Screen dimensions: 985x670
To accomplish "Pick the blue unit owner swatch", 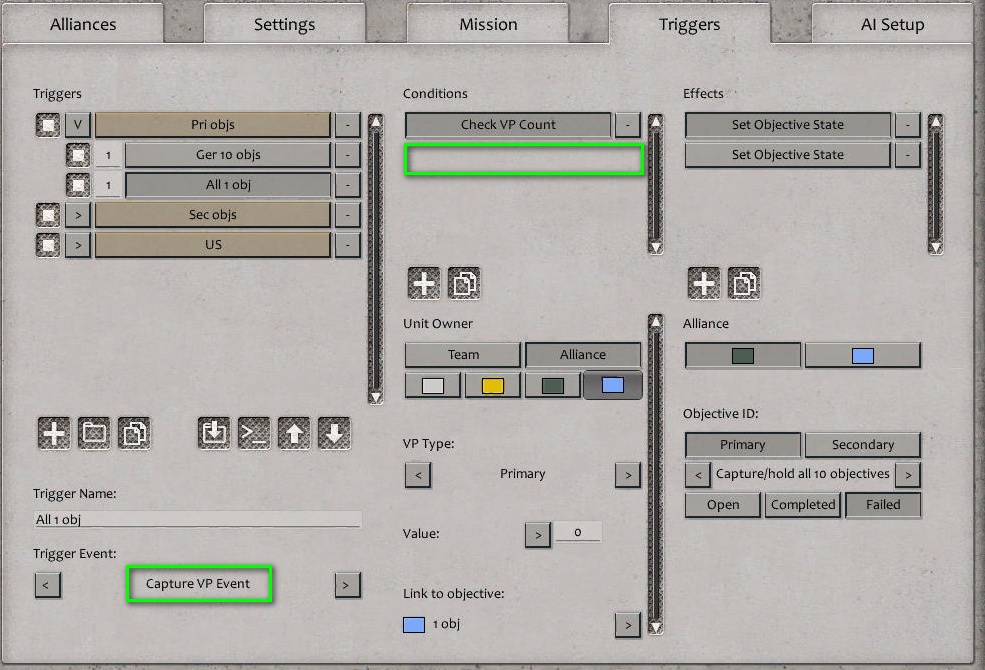I will (x=612, y=385).
